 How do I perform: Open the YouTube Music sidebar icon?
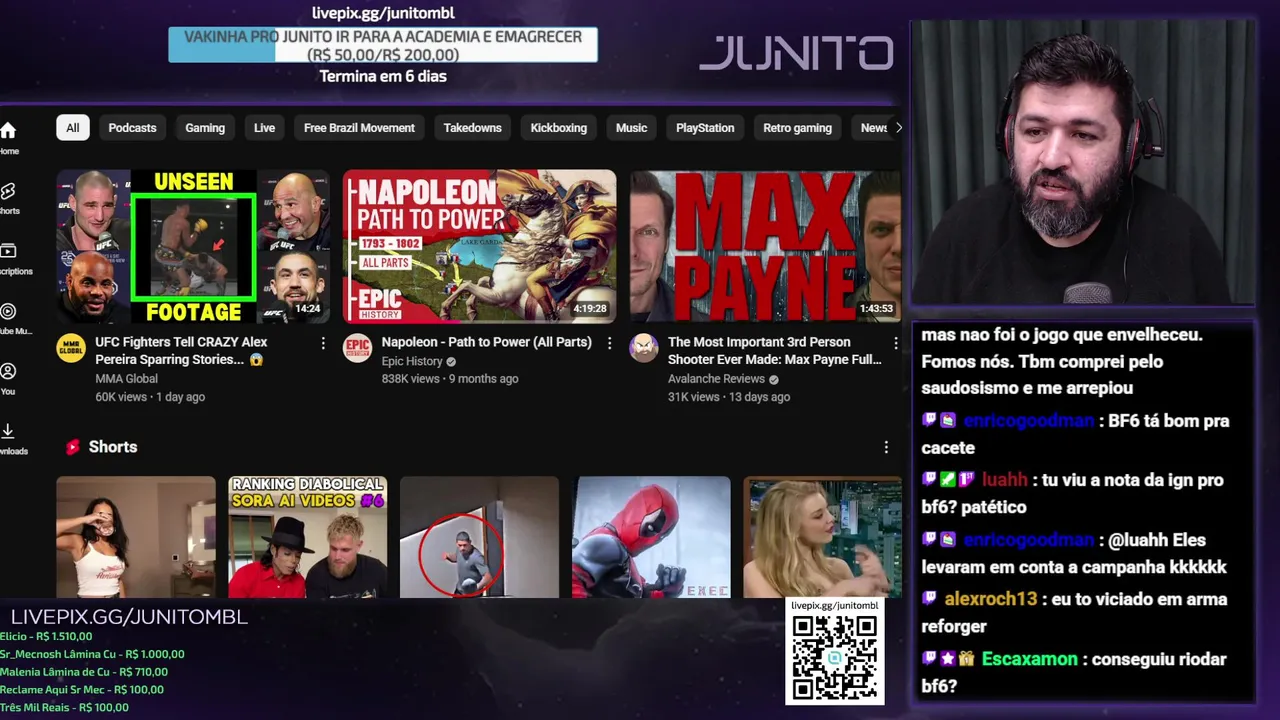coord(8,311)
